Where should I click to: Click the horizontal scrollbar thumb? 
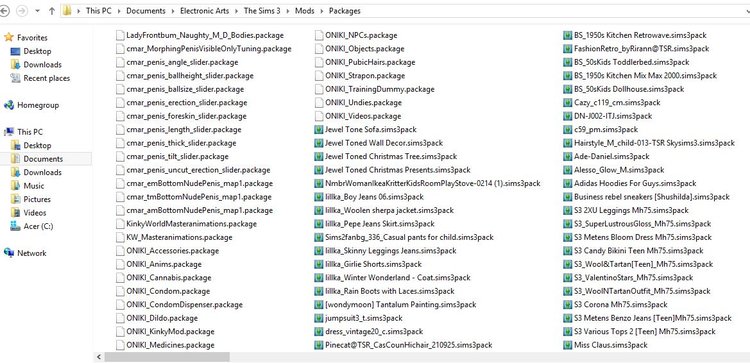click(x=167, y=357)
